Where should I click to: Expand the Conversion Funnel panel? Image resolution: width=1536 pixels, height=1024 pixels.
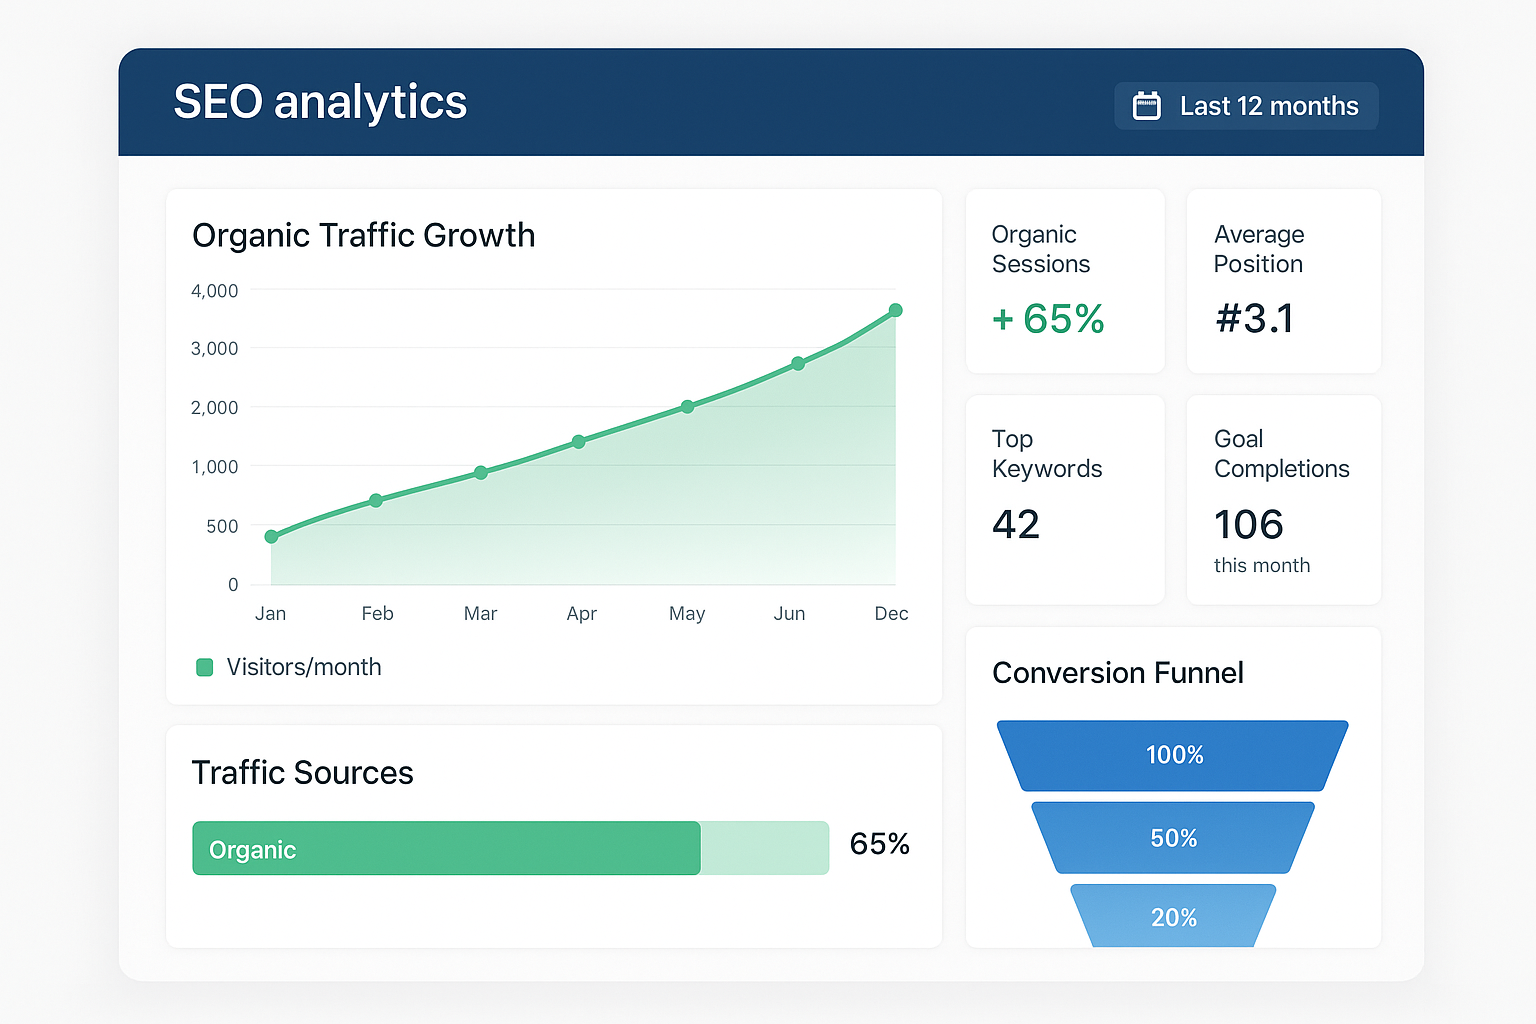[1117, 673]
